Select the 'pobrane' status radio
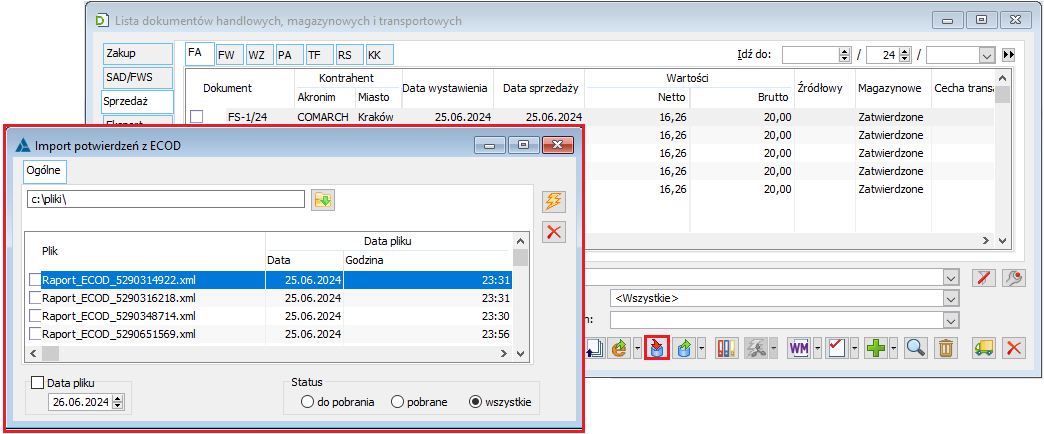The width and height of the screenshot is (1044, 434). tap(397, 402)
